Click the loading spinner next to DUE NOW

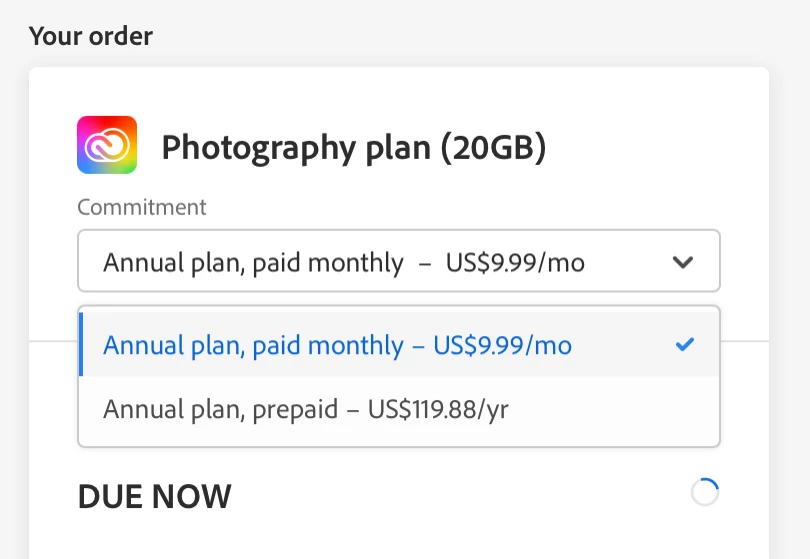(705, 492)
